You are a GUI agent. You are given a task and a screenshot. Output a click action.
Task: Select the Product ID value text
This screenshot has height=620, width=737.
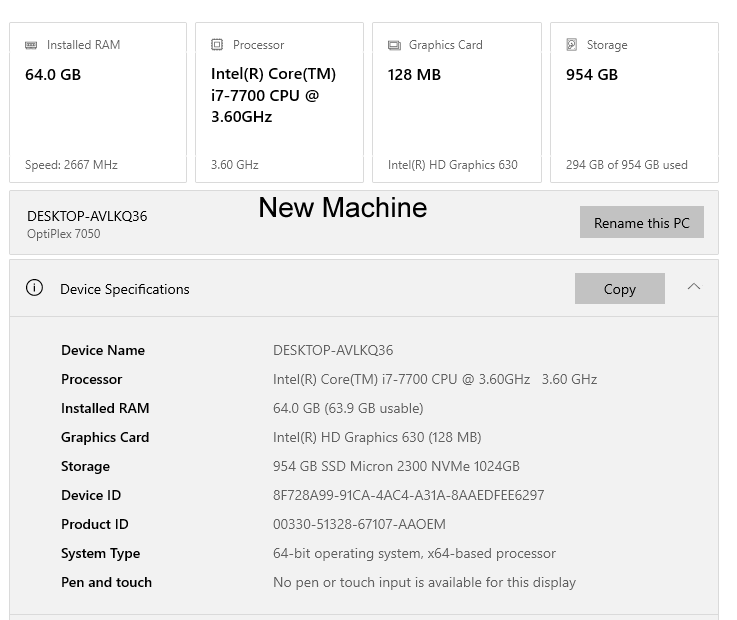tap(359, 524)
